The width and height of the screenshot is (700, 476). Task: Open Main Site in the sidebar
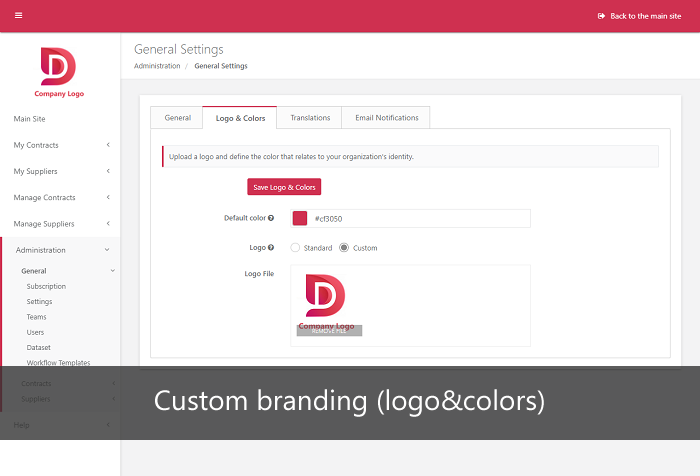point(29,119)
